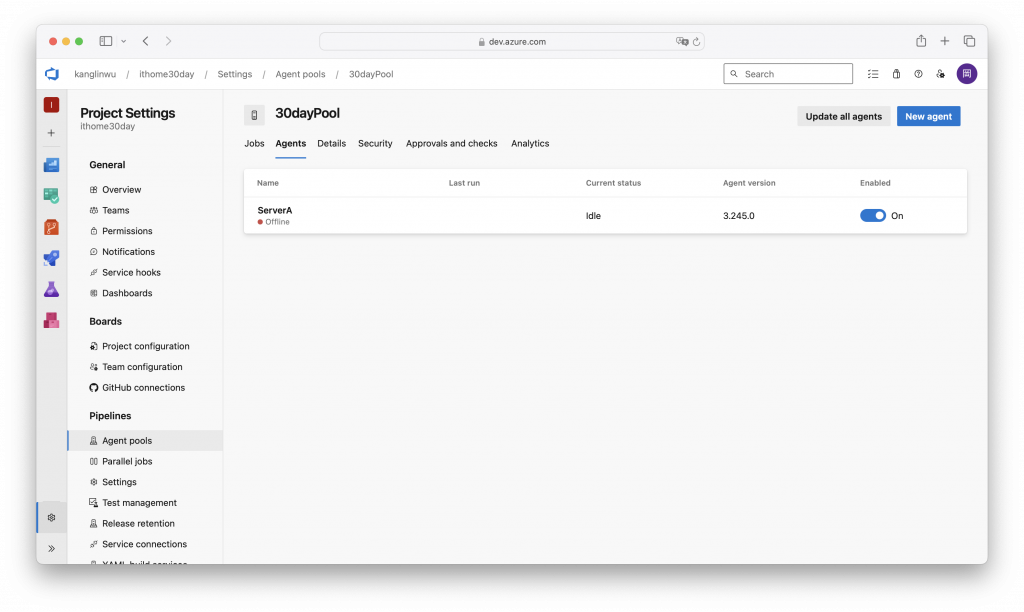Open Approvals and checks tab
Image resolution: width=1024 pixels, height=612 pixels.
(x=451, y=143)
